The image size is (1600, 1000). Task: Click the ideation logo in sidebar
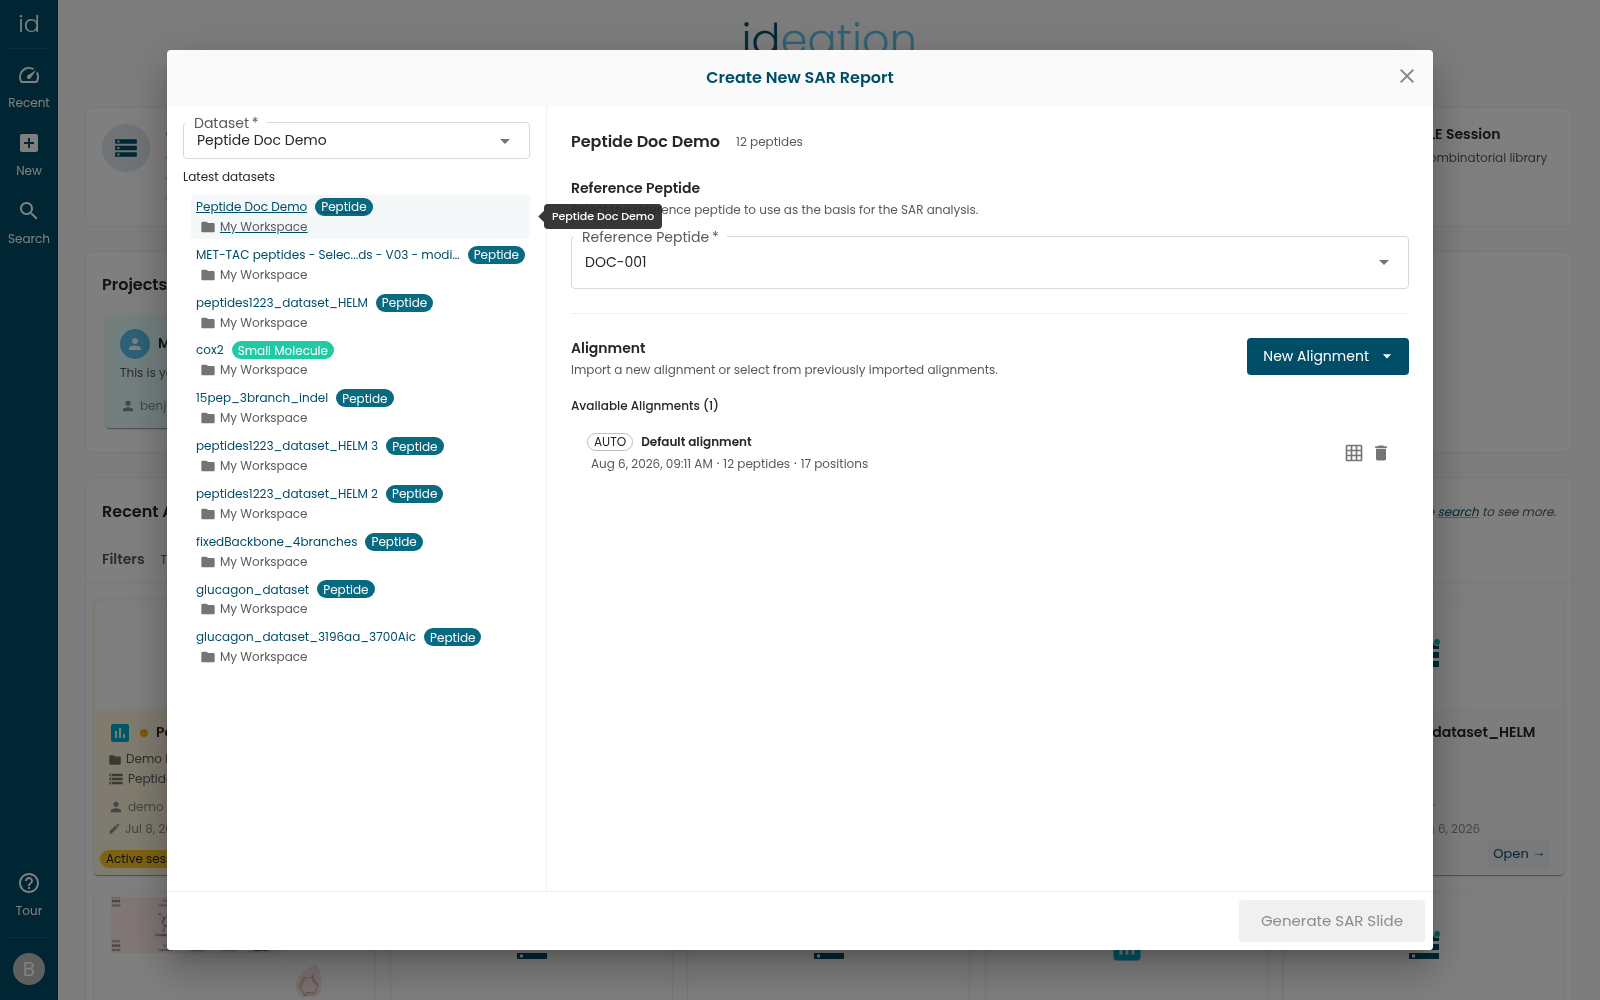click(29, 24)
